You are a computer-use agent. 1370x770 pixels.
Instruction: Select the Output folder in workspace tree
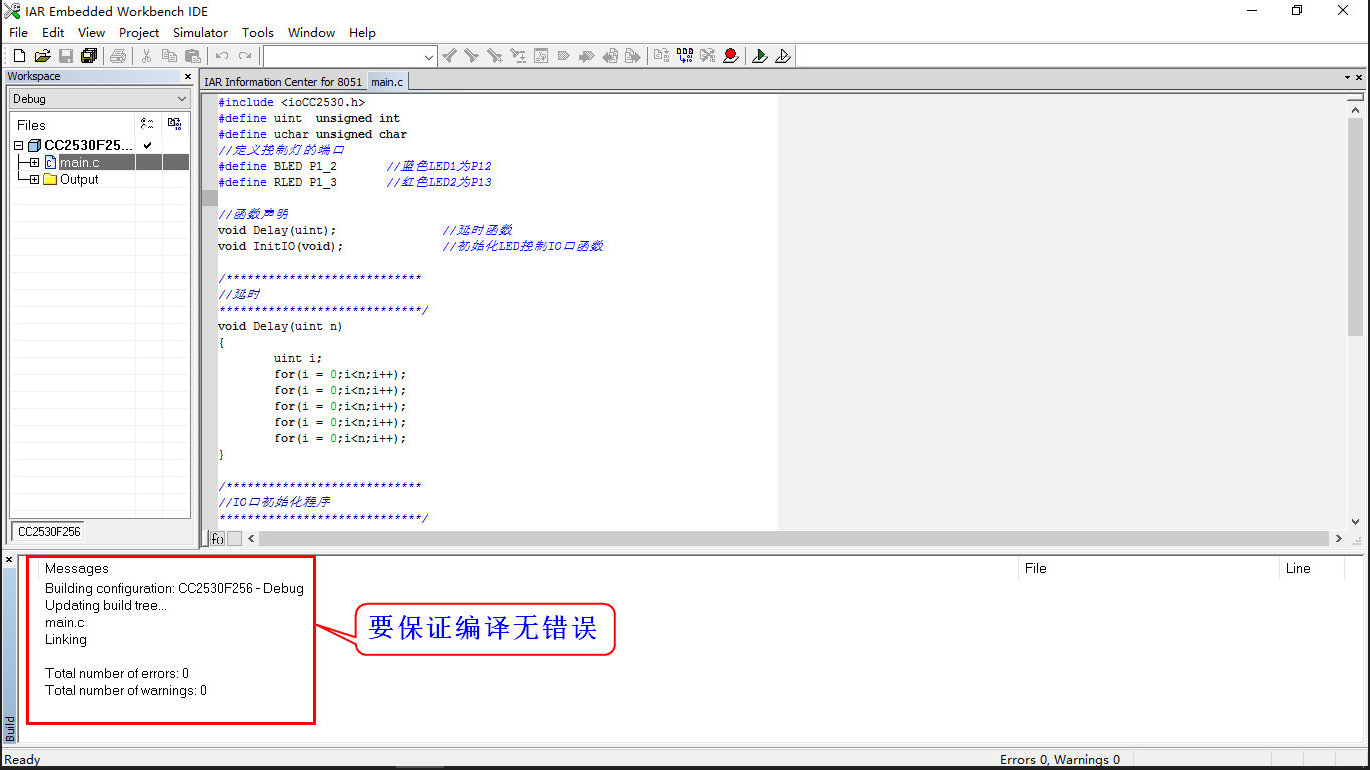click(x=79, y=180)
